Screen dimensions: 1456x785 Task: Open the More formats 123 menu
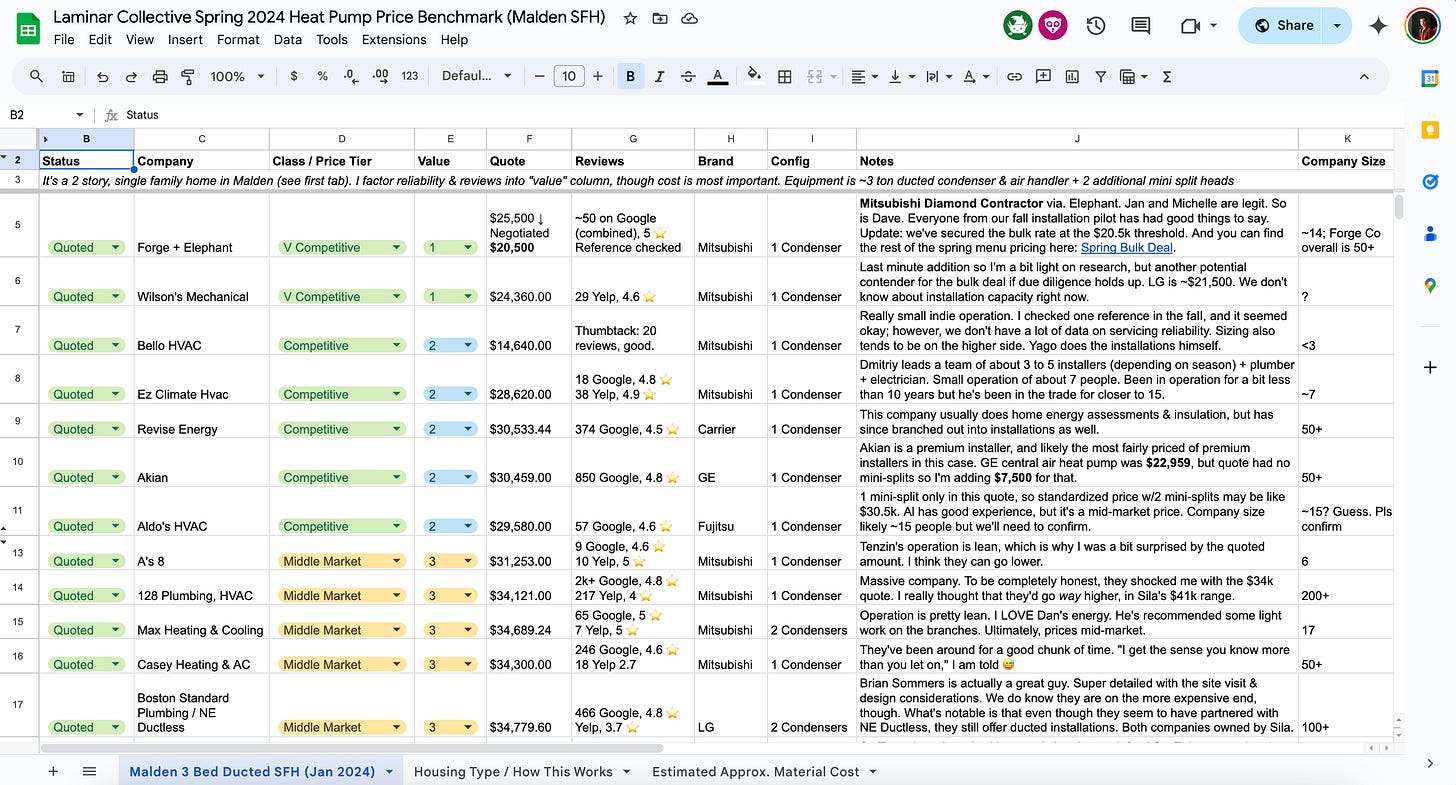409,76
